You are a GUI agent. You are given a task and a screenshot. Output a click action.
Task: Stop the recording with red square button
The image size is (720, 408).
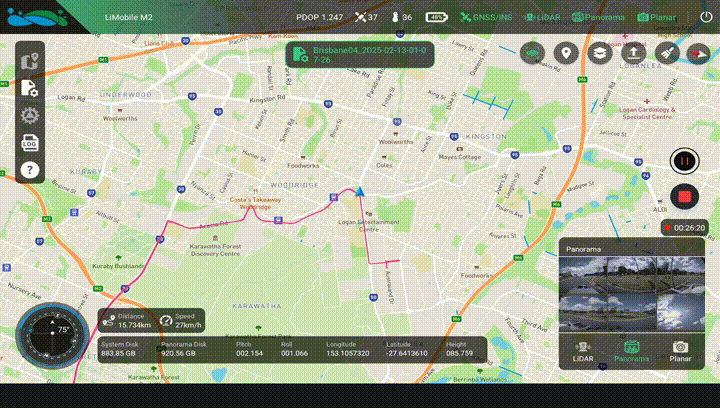click(684, 196)
